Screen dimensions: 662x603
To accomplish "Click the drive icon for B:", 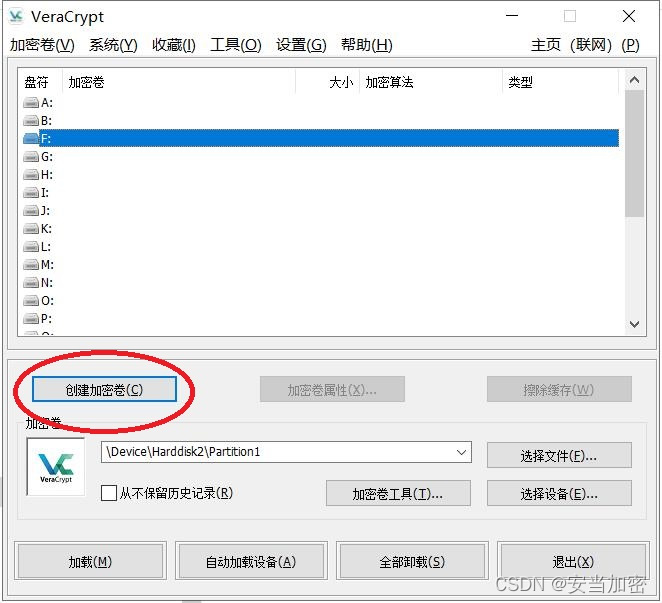I will pos(31,121).
